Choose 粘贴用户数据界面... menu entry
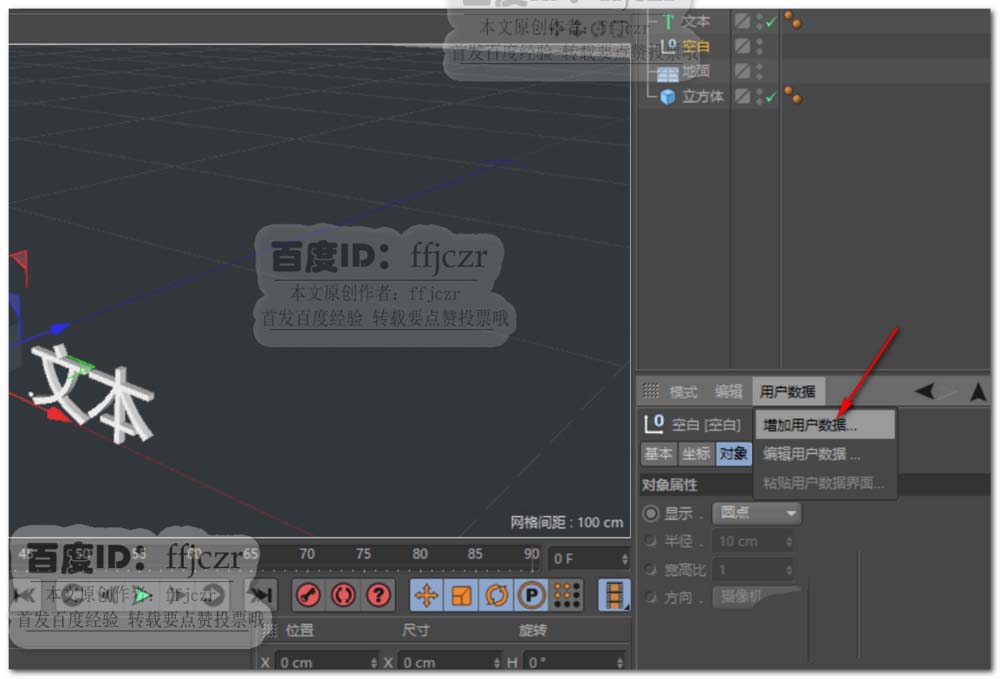This screenshot has height=679, width=1000. pyautogui.click(x=825, y=483)
